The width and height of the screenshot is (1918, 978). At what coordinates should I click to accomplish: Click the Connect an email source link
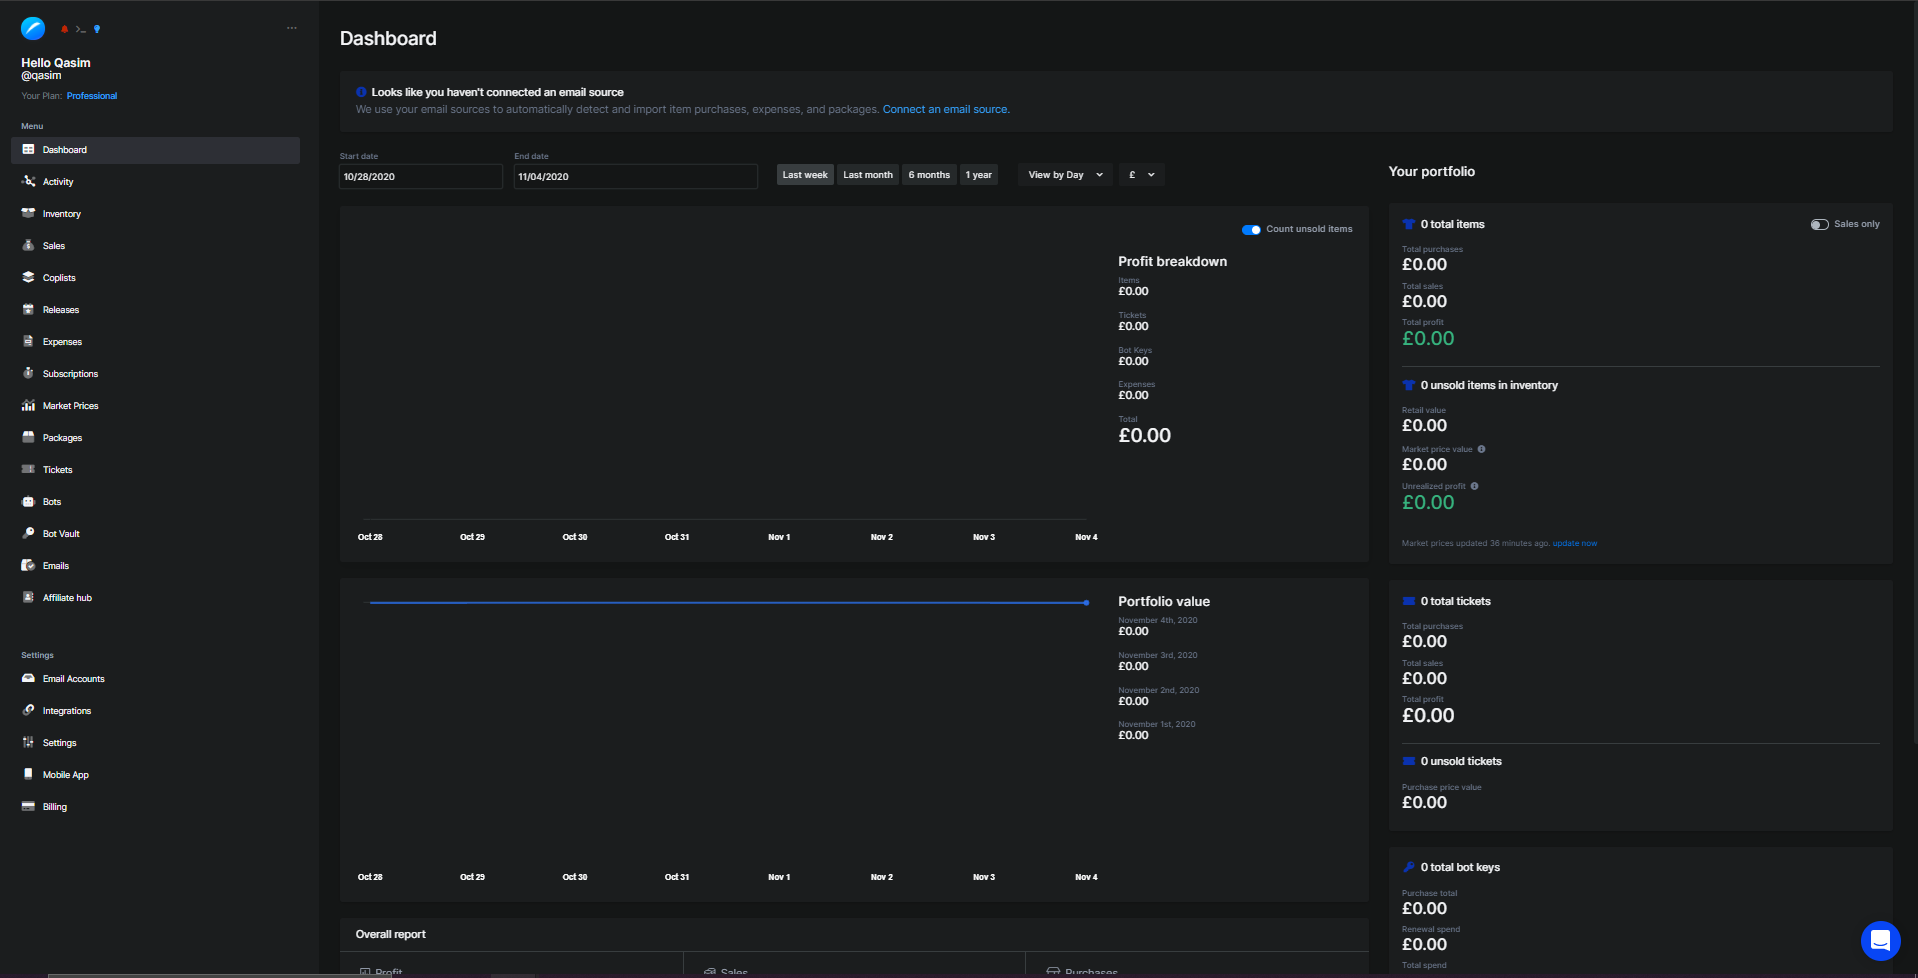[x=945, y=110]
